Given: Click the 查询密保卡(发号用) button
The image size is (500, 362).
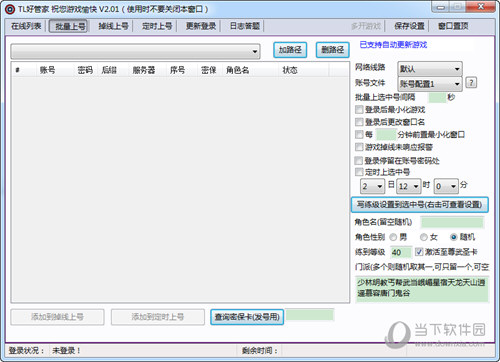Looking at the screenshot, I should point(247,317).
